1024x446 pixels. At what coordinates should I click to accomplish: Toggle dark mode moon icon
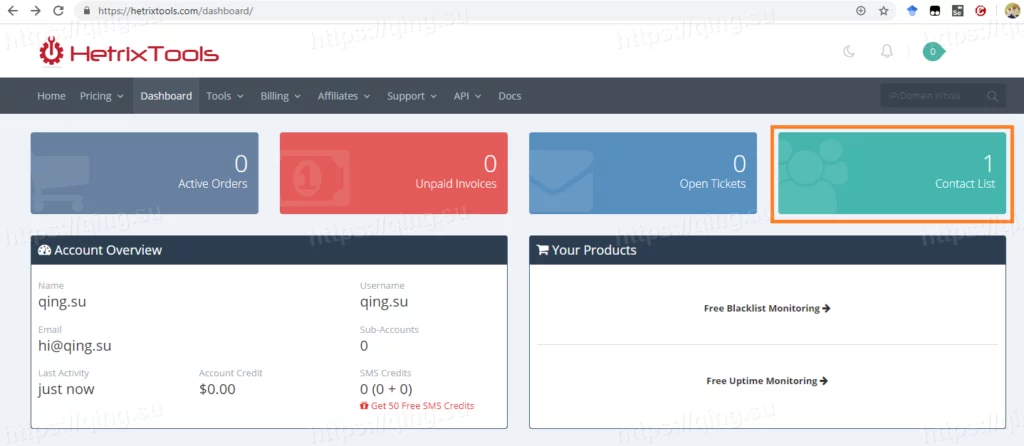[849, 52]
